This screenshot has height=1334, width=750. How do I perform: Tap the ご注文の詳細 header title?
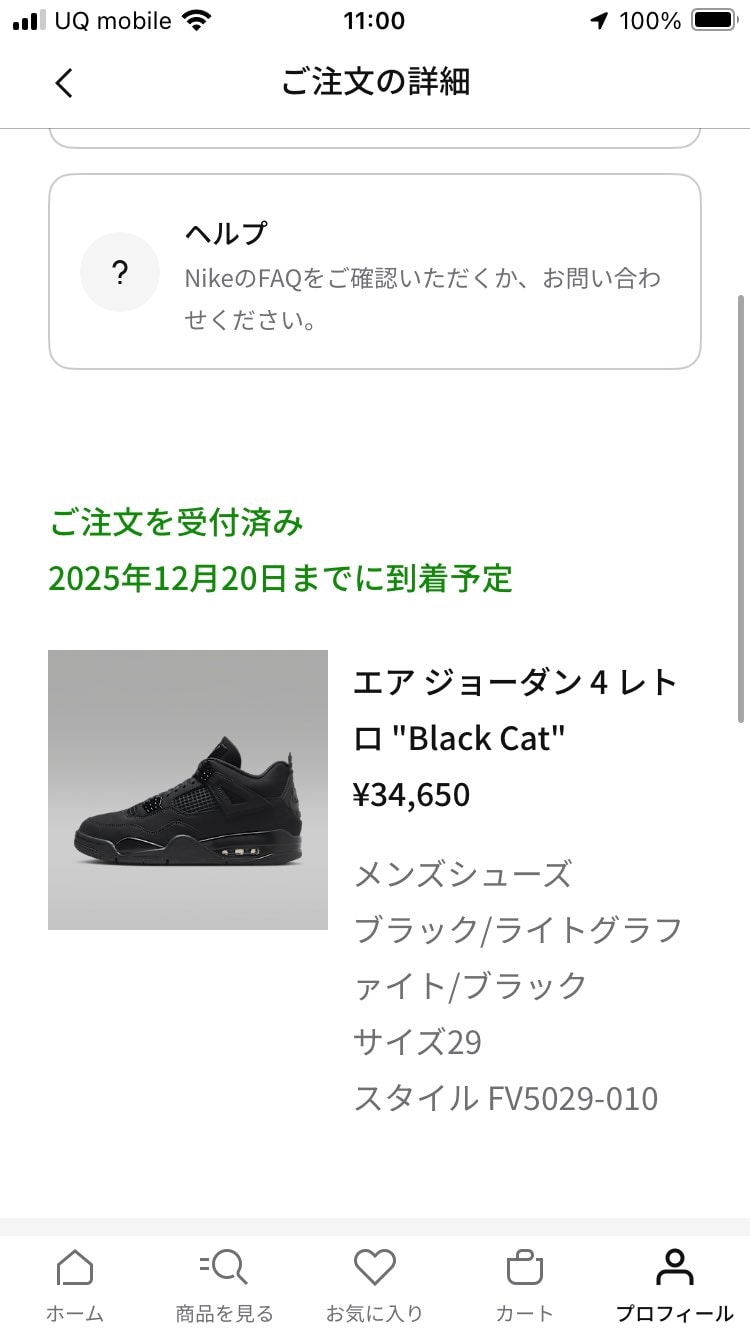click(375, 83)
